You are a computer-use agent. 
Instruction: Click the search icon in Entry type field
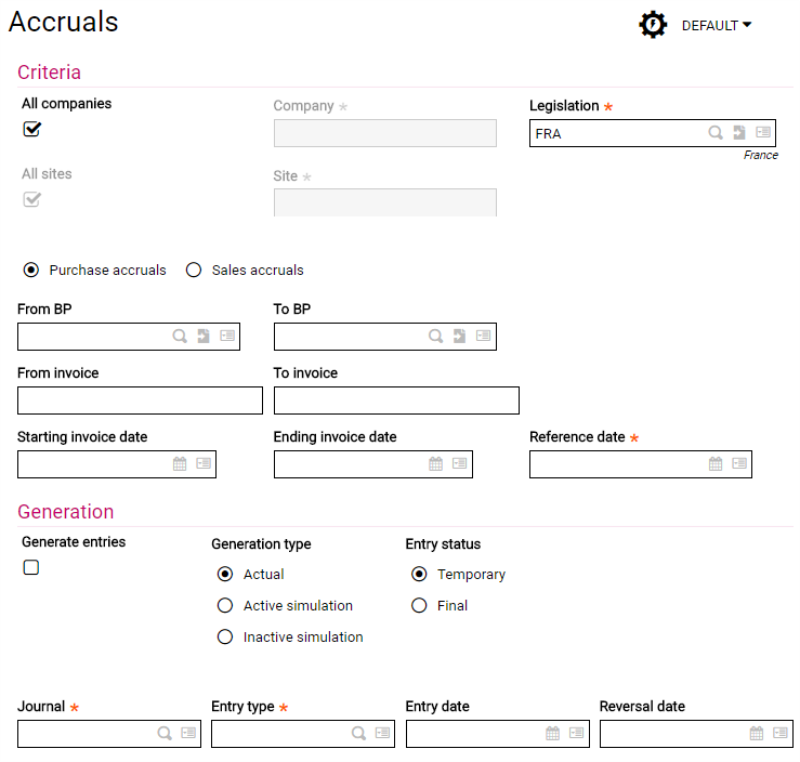(x=358, y=733)
